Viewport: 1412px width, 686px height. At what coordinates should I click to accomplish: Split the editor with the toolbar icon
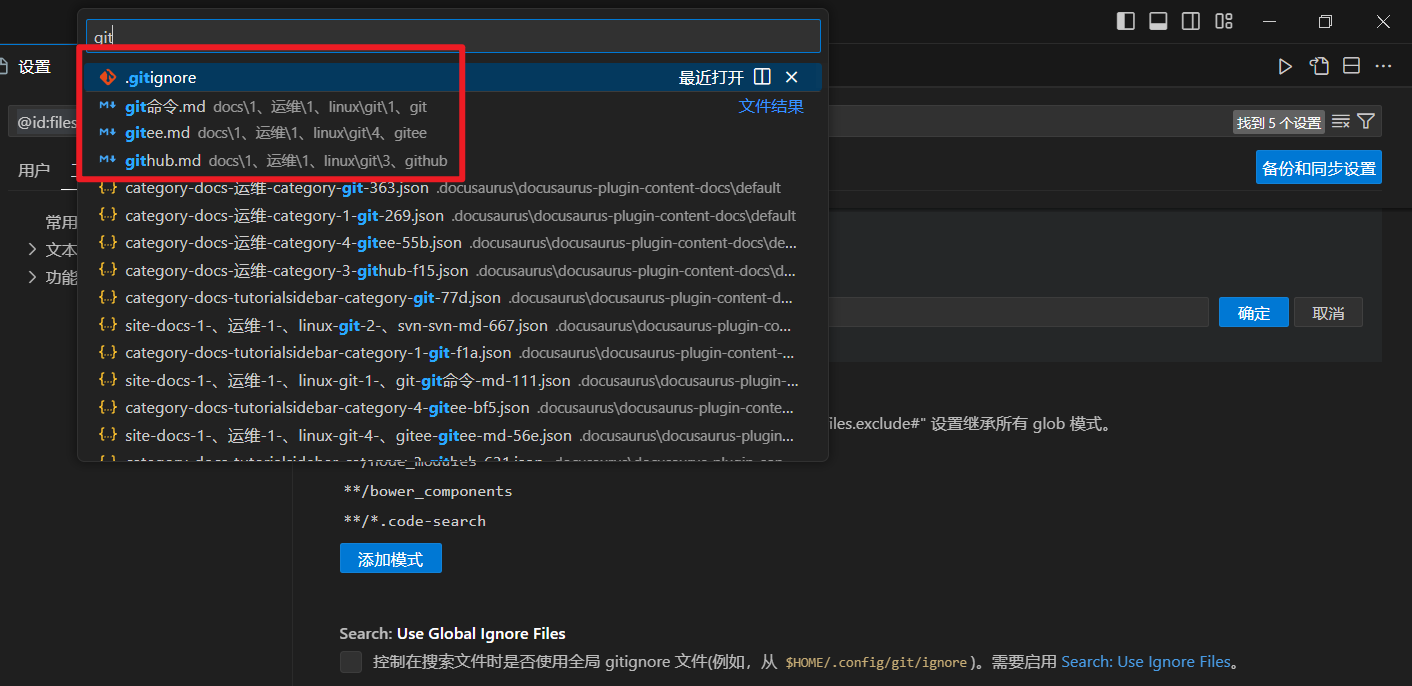[x=1351, y=66]
